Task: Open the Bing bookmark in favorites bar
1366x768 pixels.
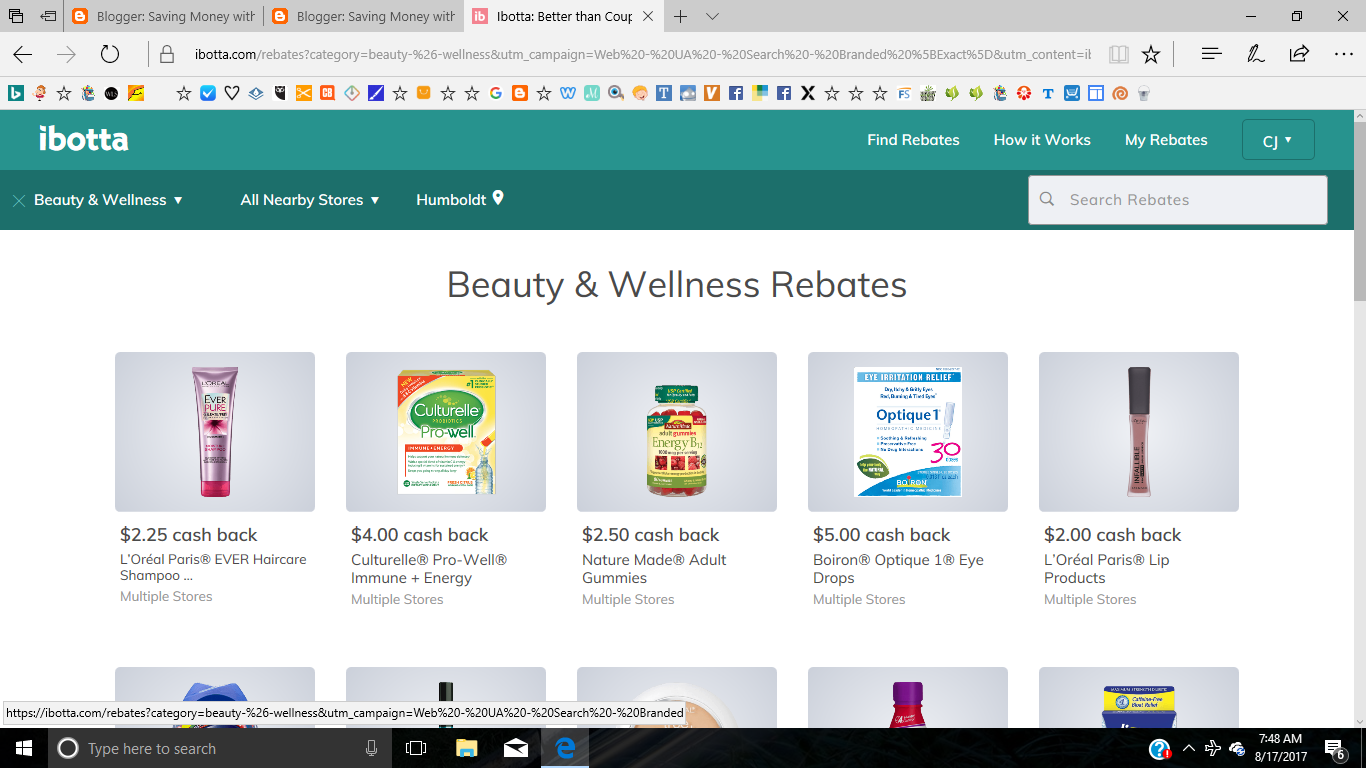Action: coord(16,93)
